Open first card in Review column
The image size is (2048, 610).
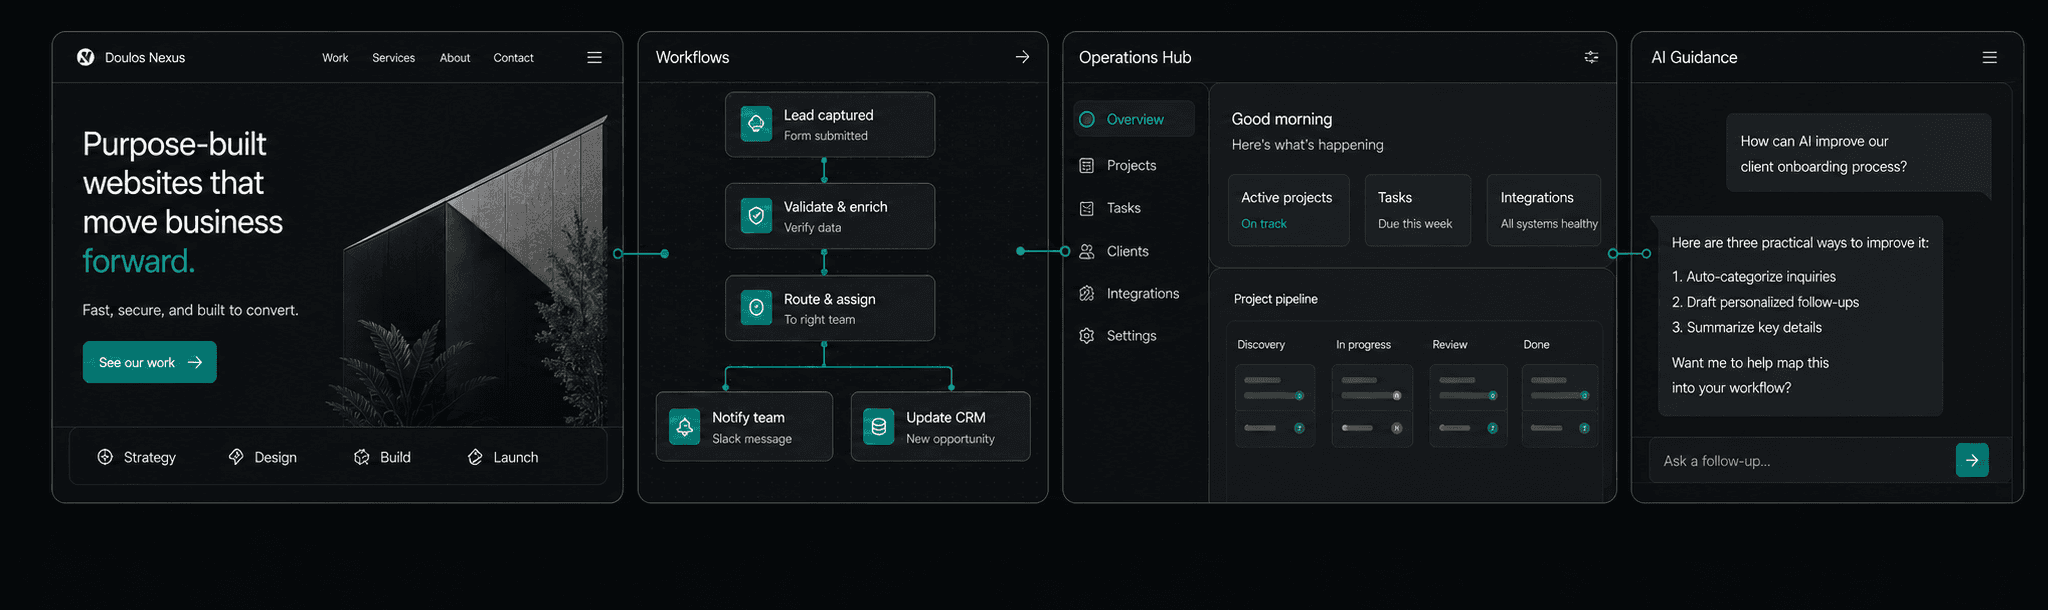click(x=1468, y=388)
